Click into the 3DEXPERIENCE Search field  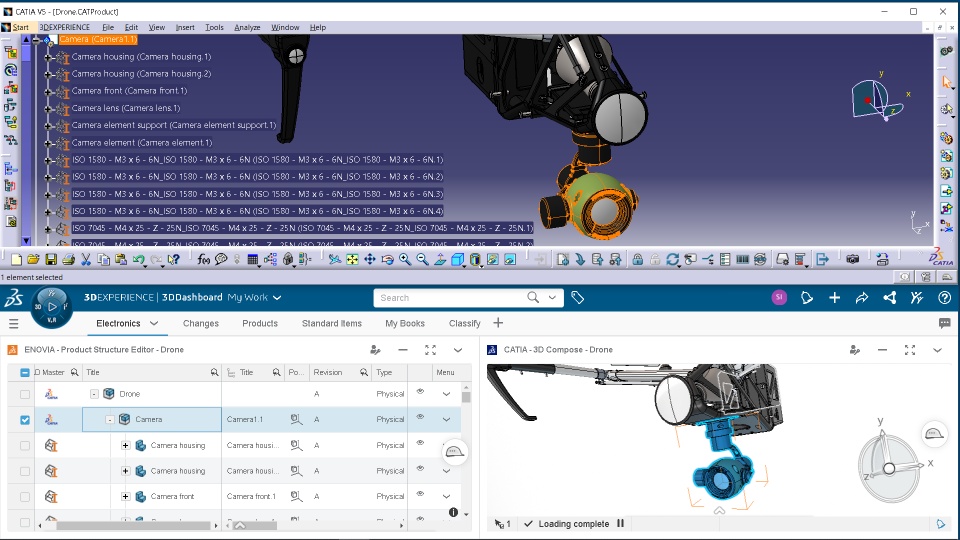point(452,298)
